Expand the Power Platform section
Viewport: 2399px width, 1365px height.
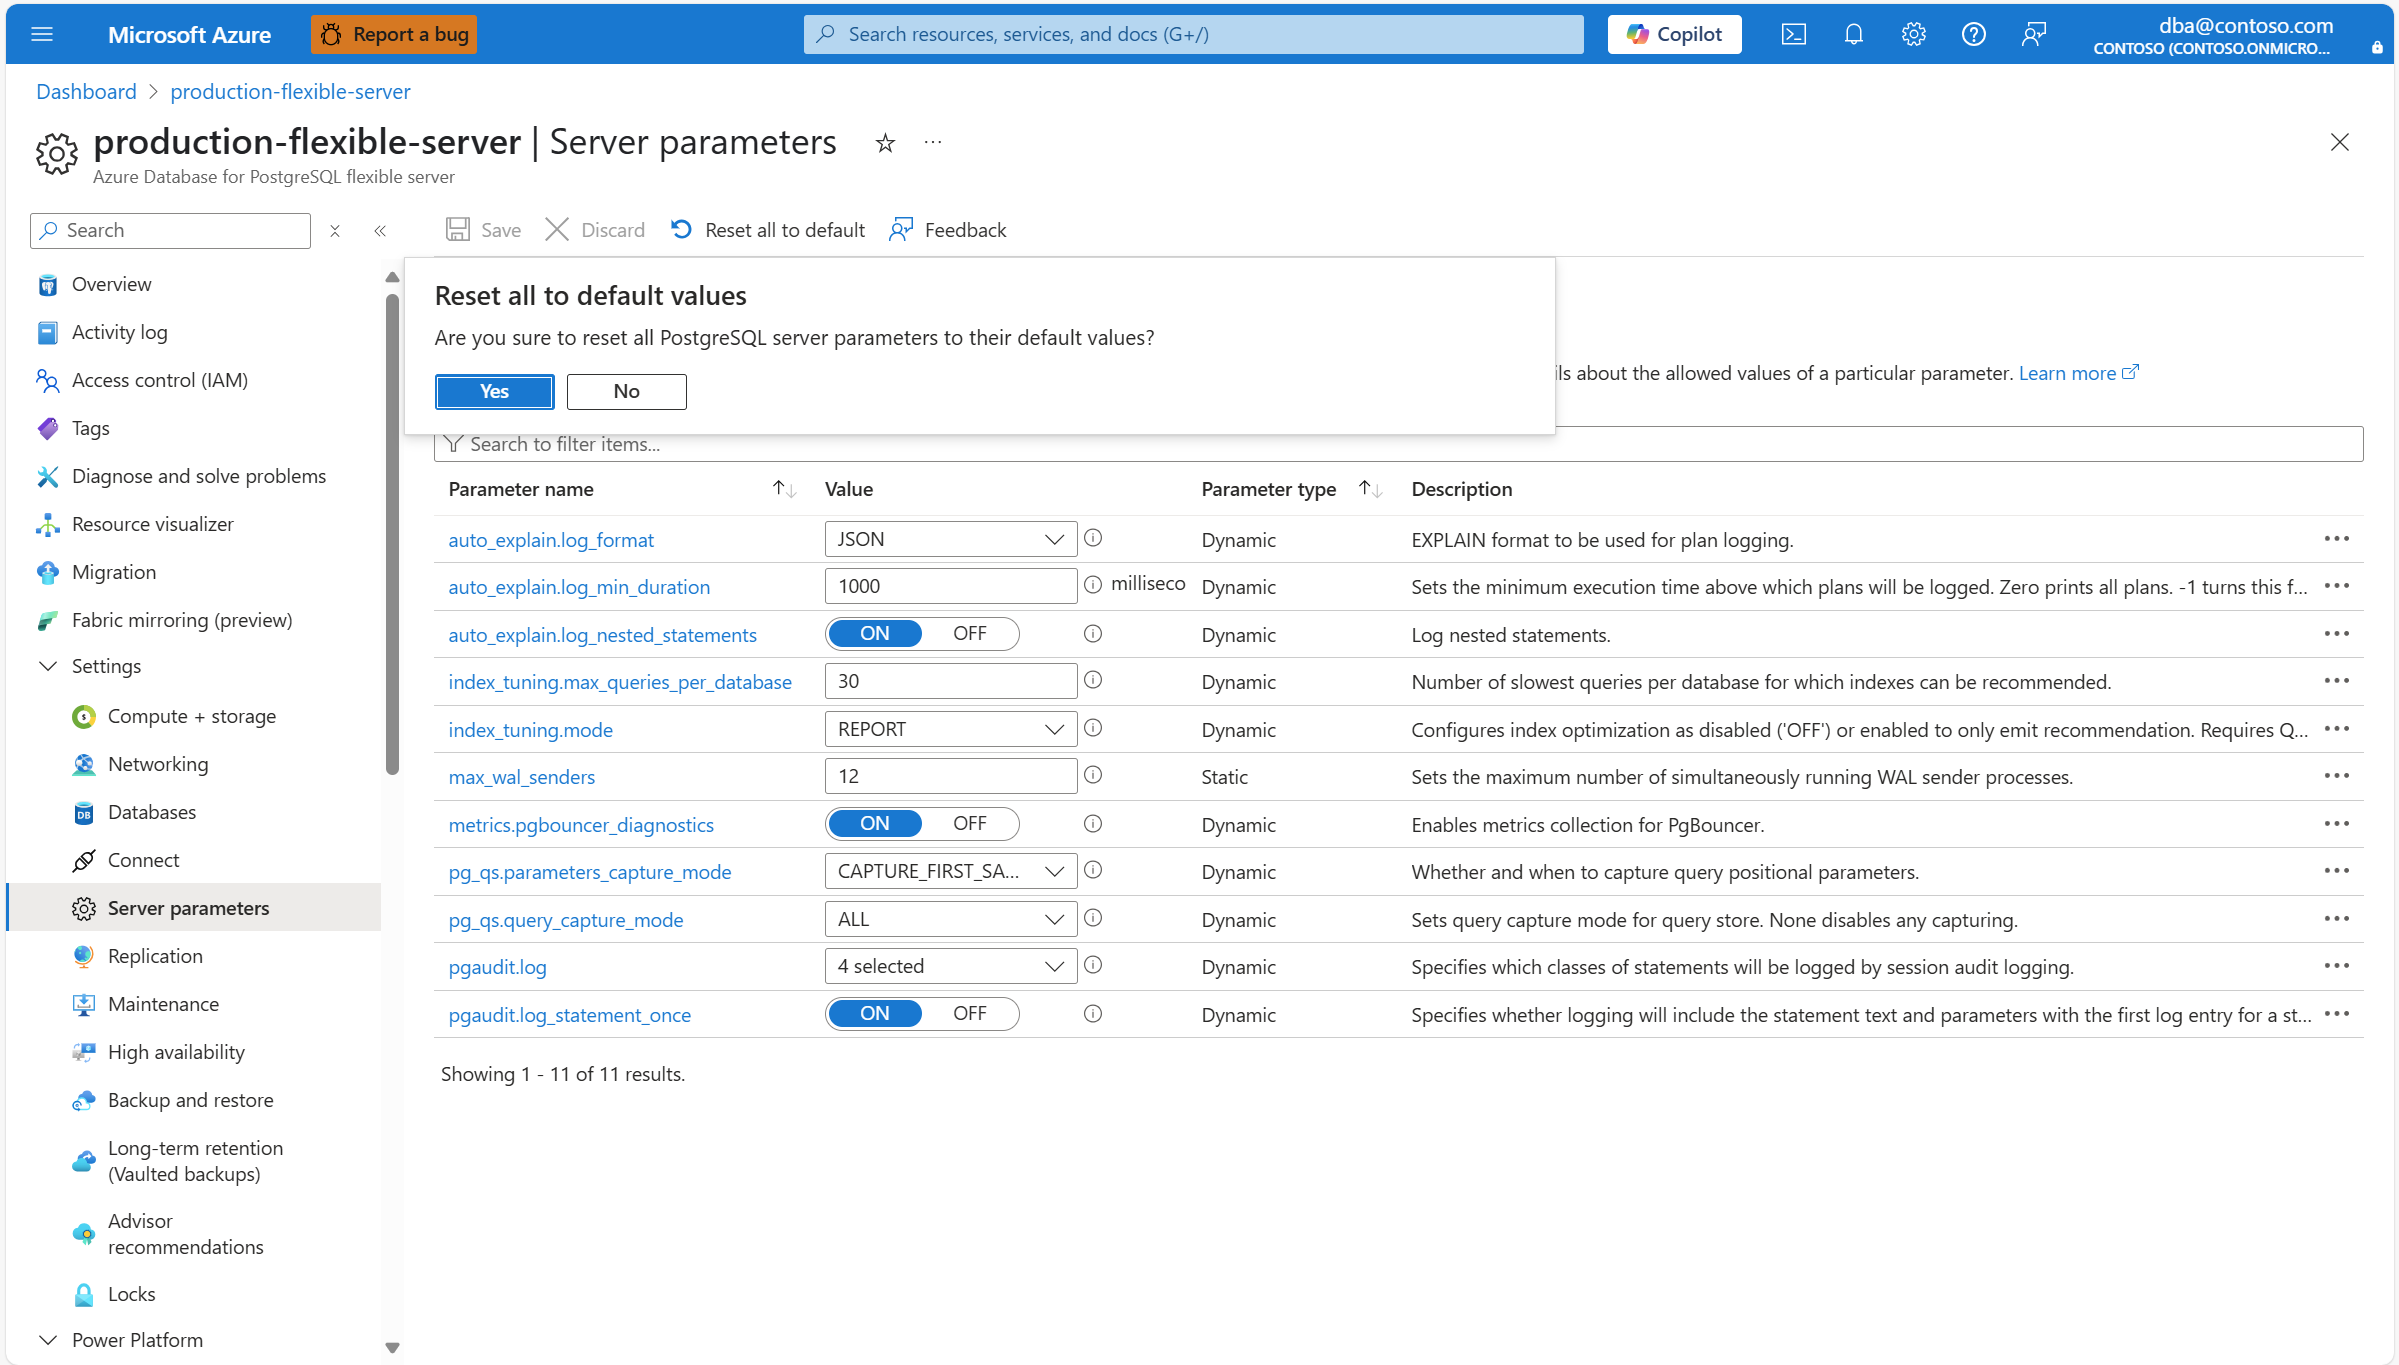(47, 1340)
